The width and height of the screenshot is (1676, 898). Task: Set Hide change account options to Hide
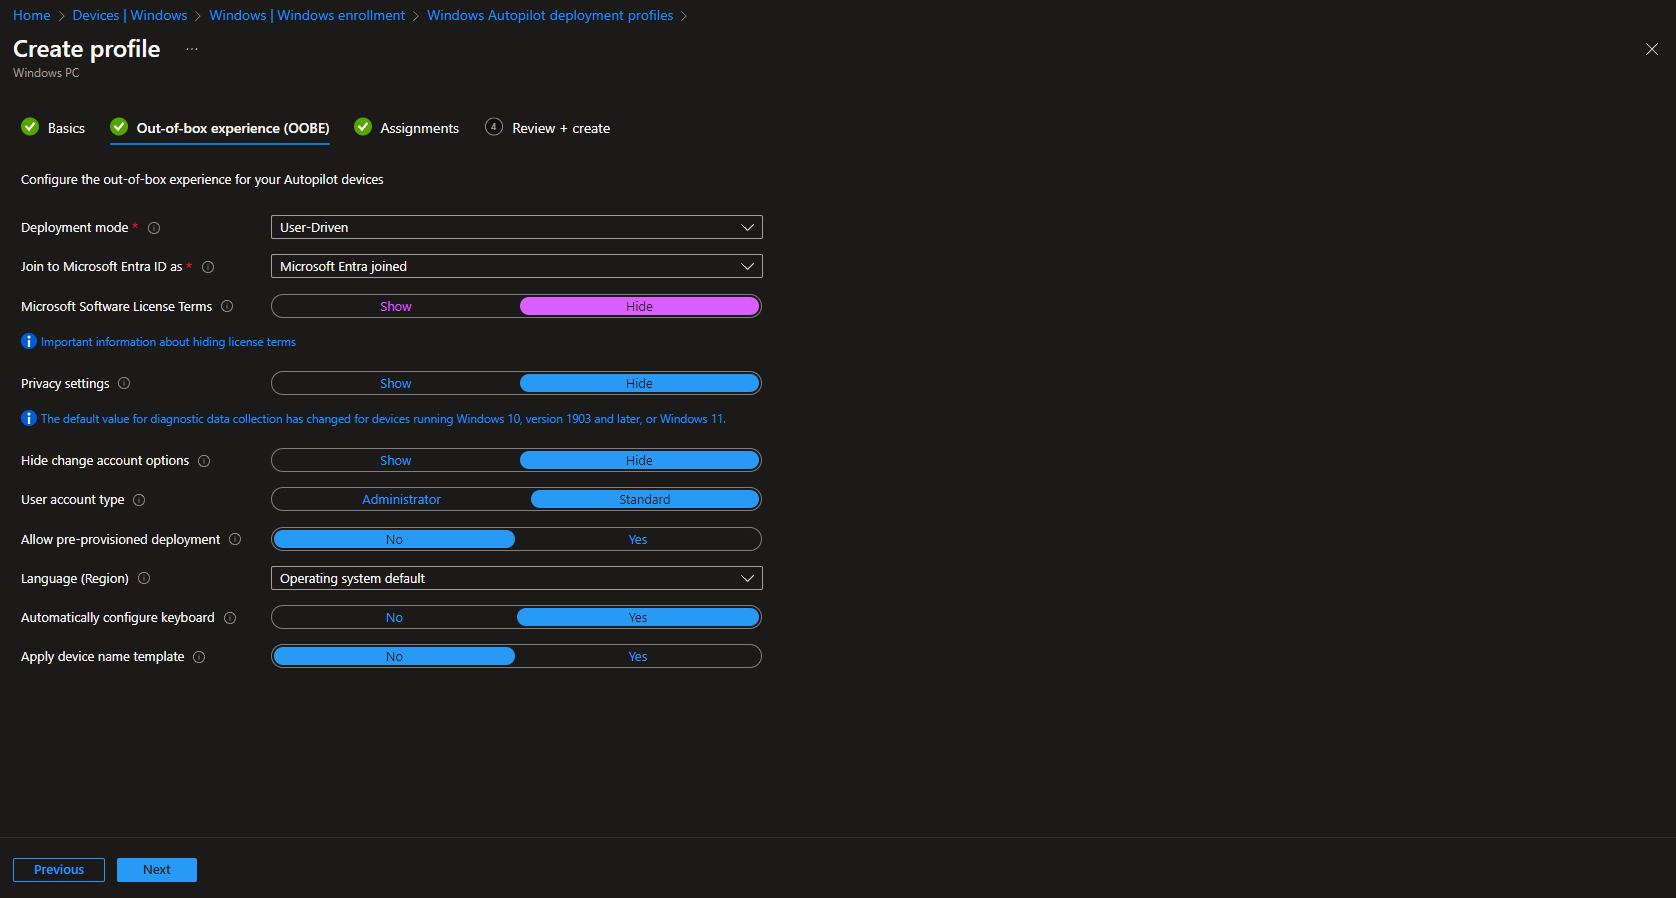pos(640,460)
